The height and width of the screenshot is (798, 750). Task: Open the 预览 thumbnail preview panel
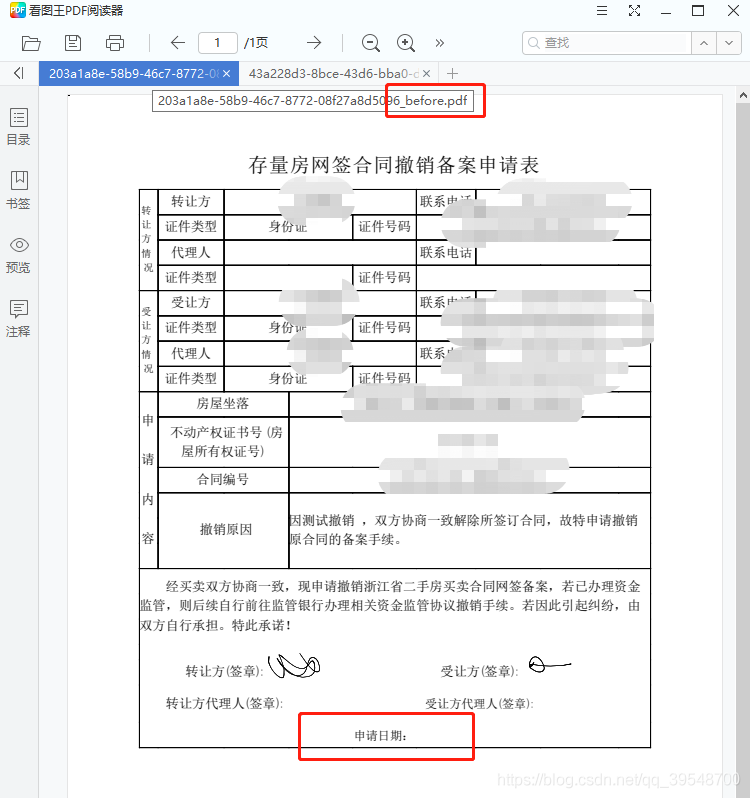pyautogui.click(x=18, y=254)
